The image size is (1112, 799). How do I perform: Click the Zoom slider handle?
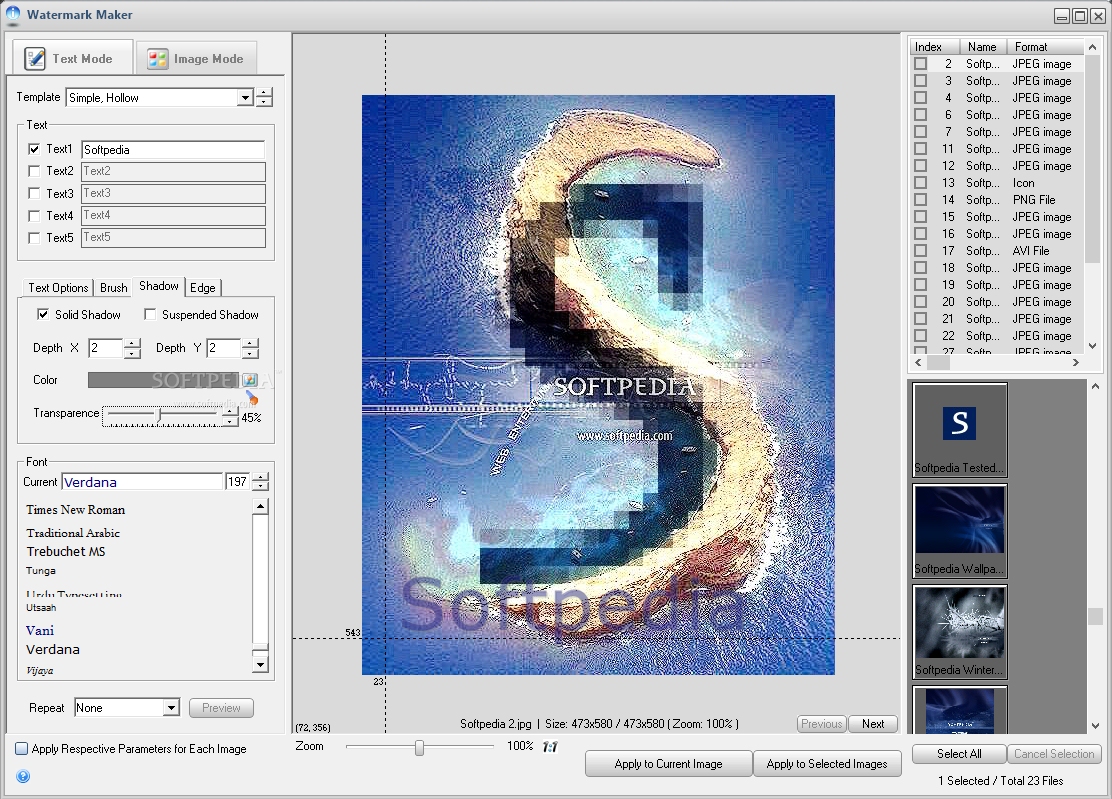(419, 747)
